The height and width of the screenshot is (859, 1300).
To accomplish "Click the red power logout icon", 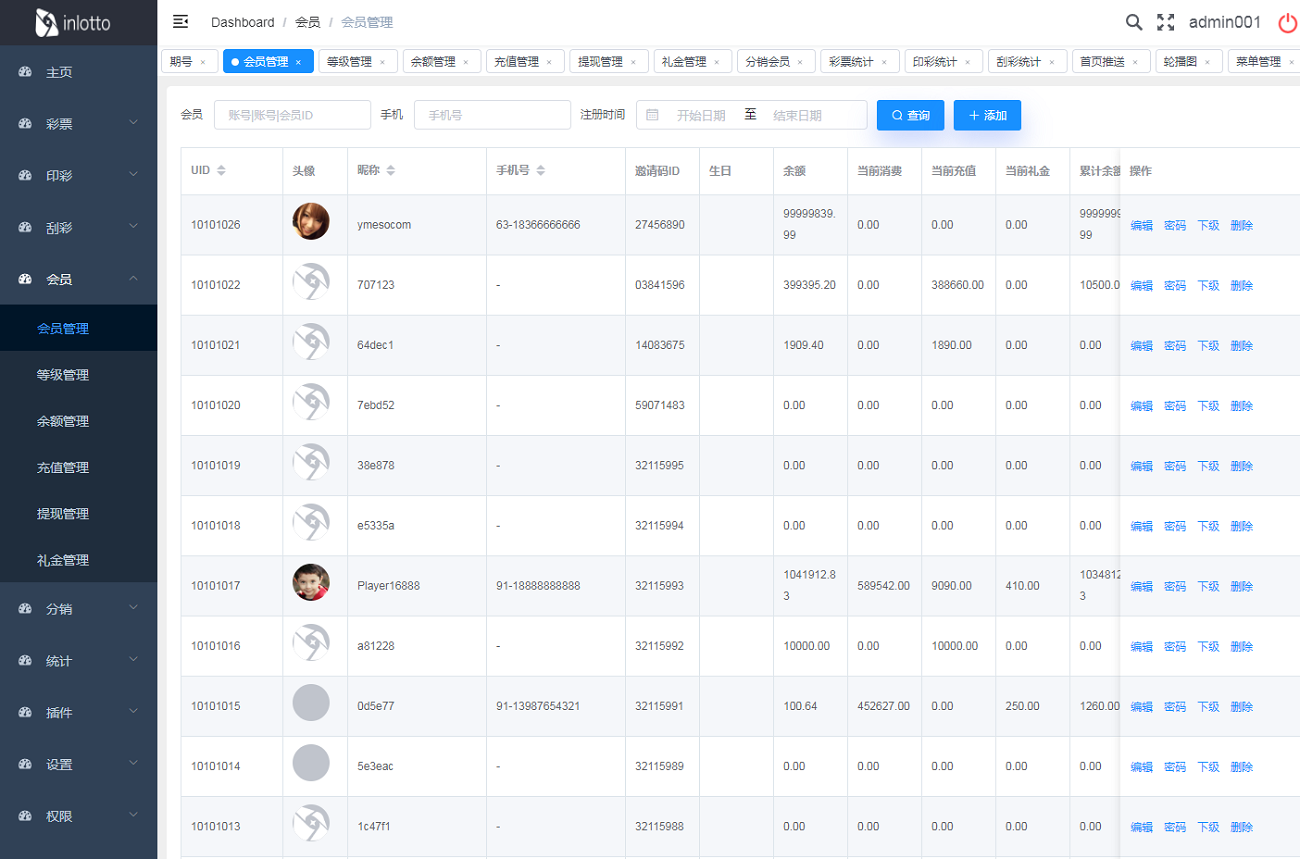I will 1287,22.
